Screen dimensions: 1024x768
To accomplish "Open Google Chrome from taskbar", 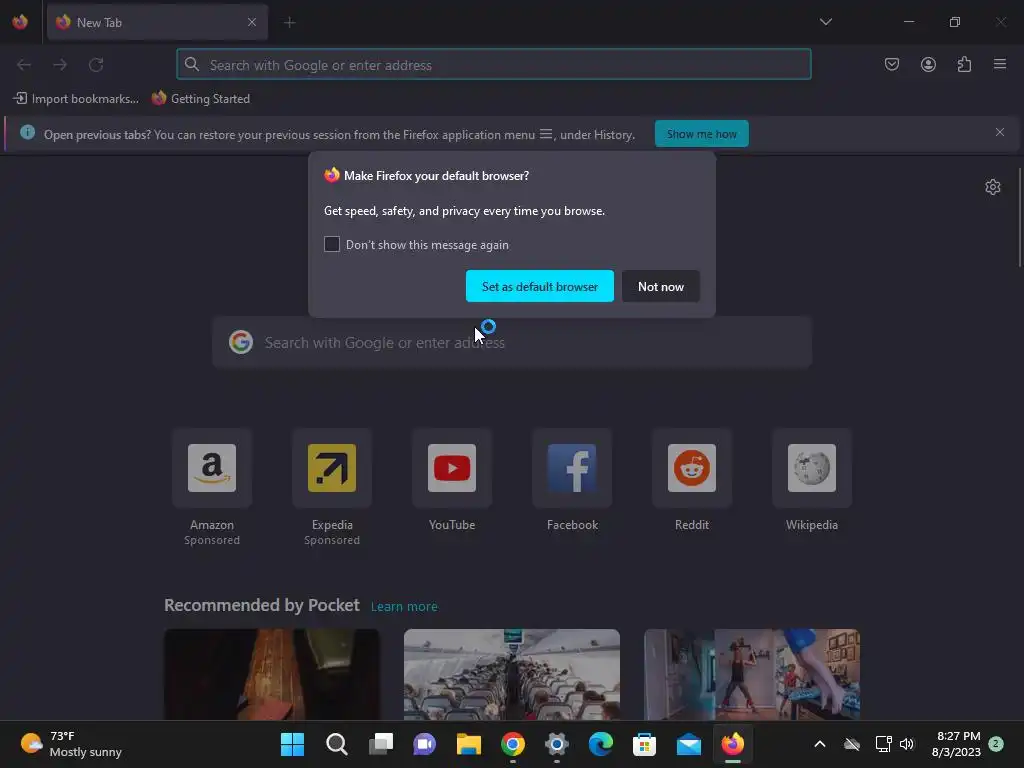I will tap(513, 744).
